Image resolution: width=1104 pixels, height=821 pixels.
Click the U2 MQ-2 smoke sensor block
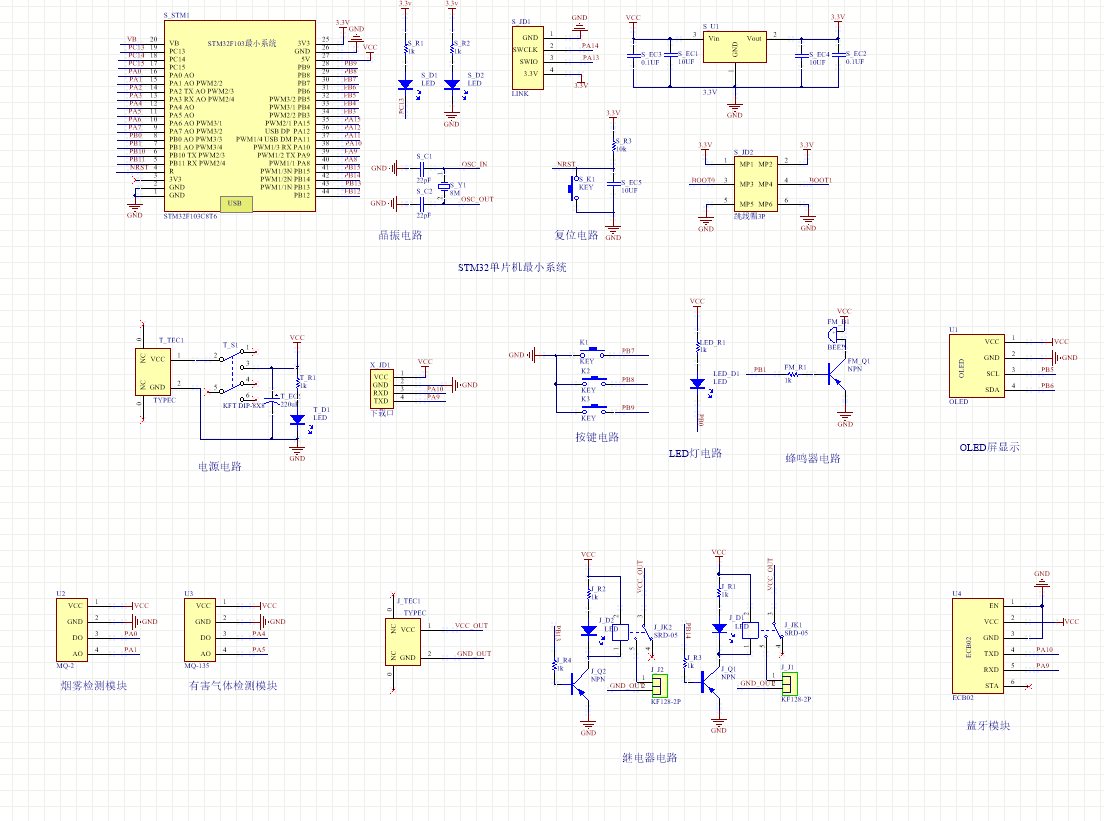pyautogui.click(x=72, y=630)
